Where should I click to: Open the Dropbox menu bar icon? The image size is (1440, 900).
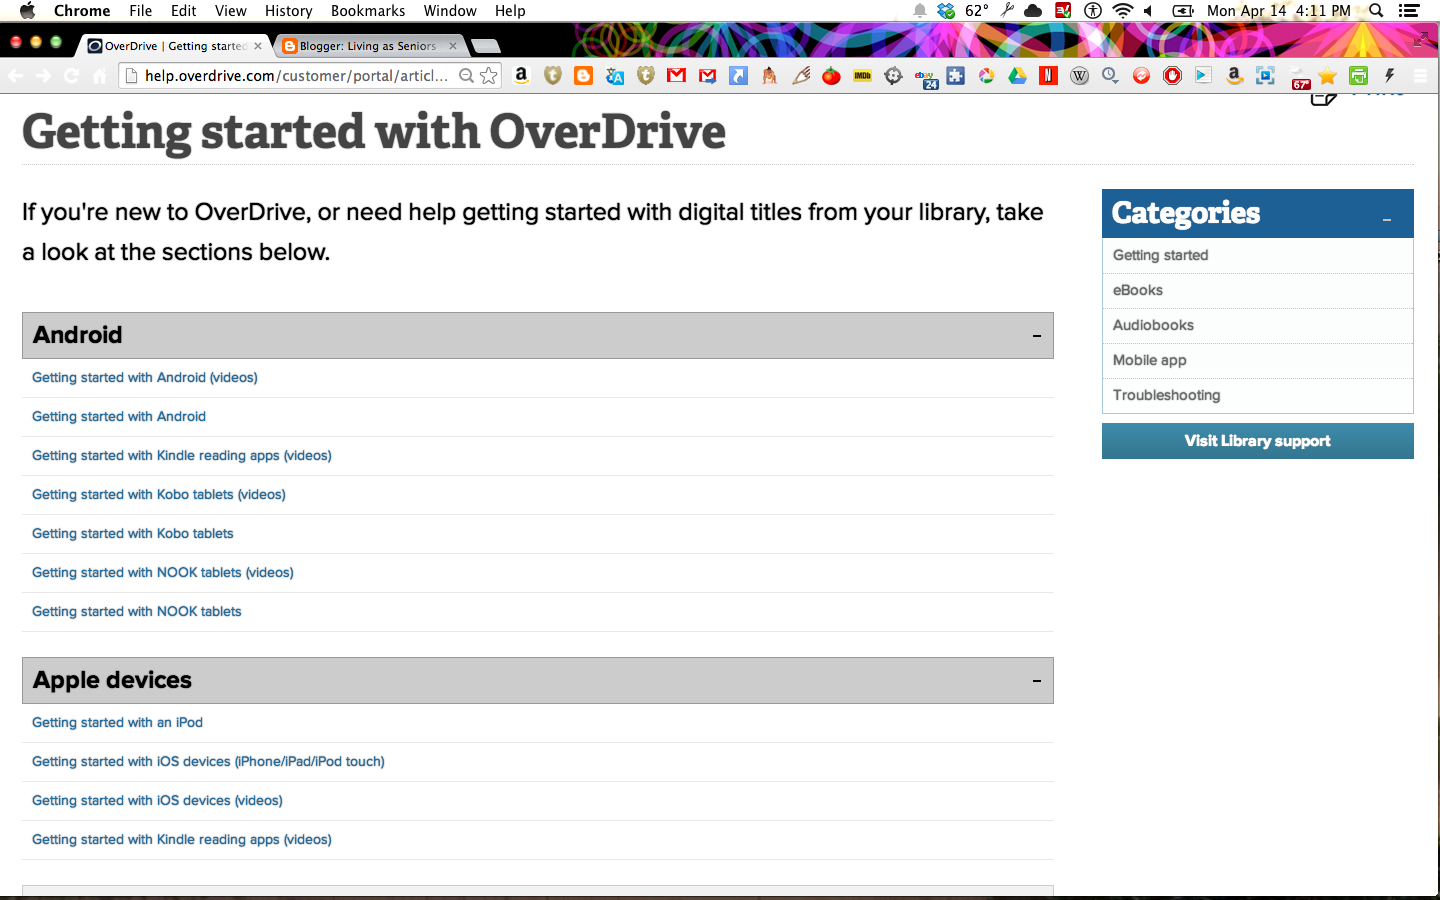(x=946, y=11)
